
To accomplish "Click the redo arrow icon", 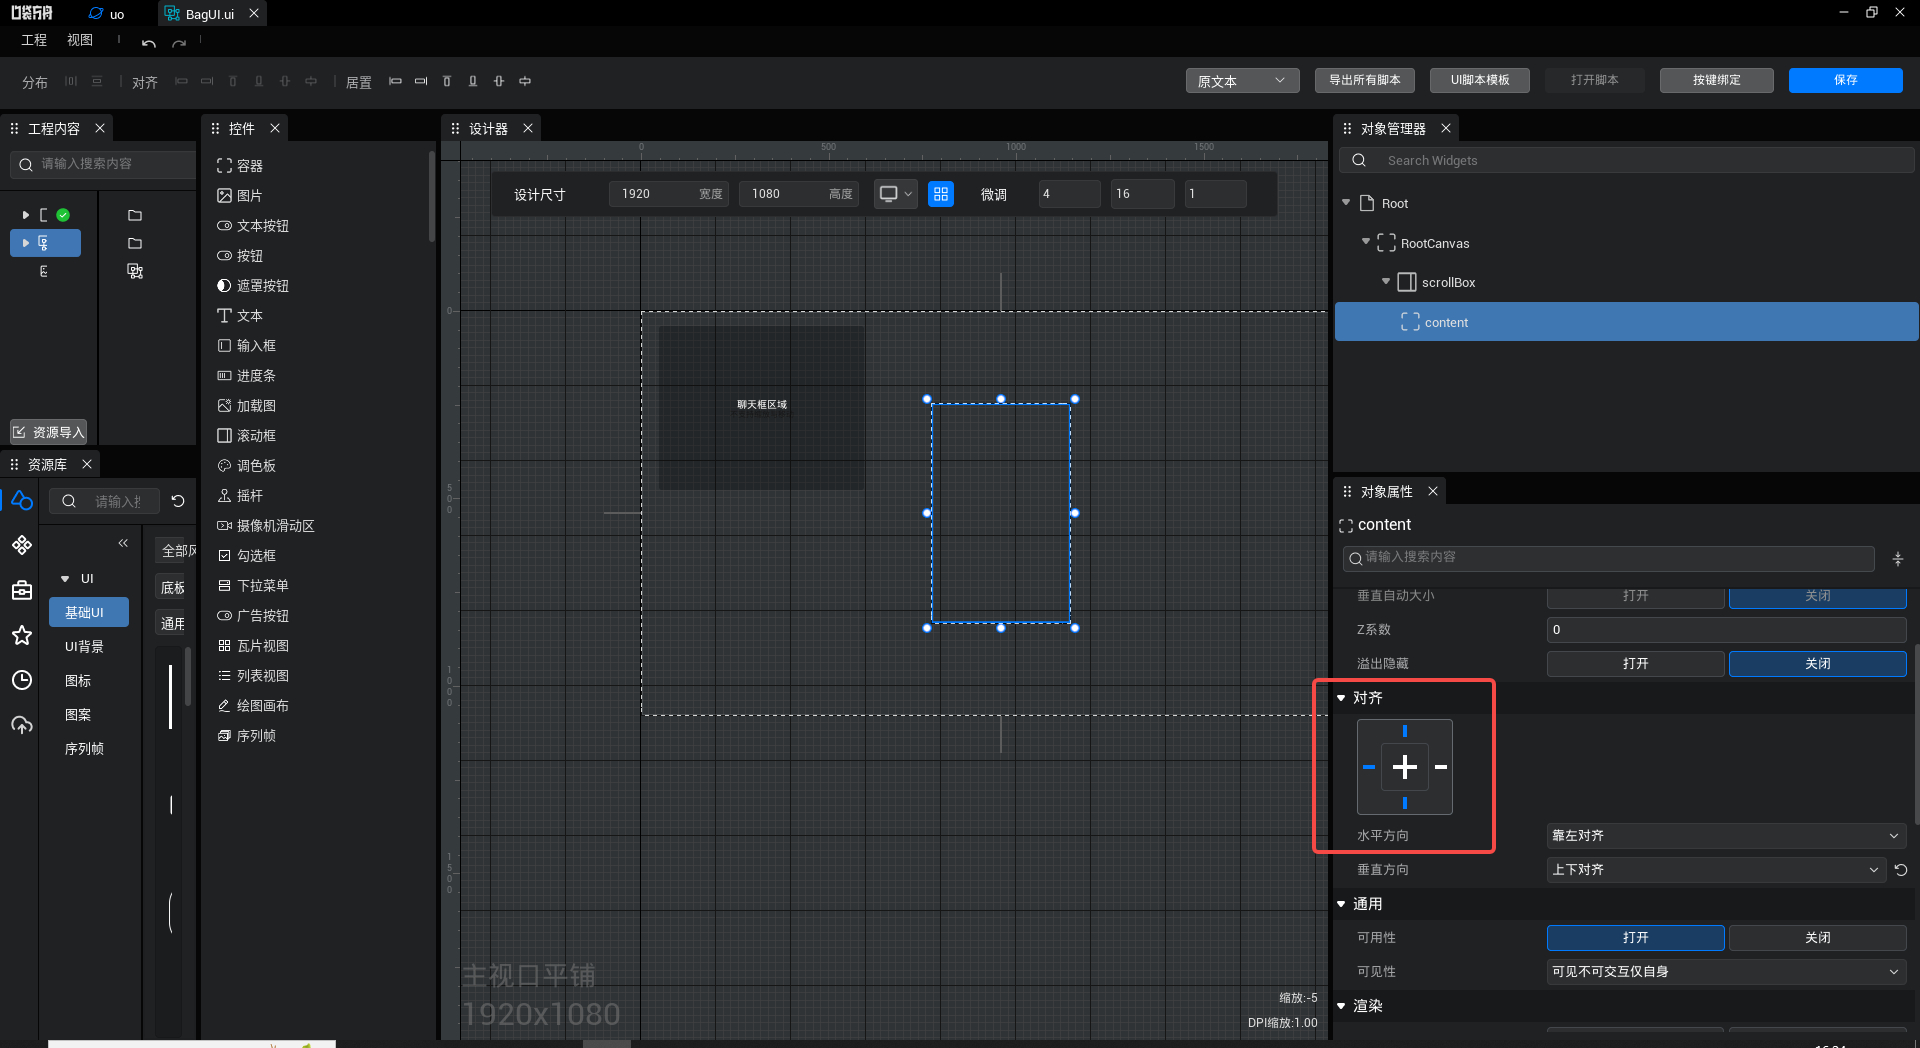I will (179, 43).
